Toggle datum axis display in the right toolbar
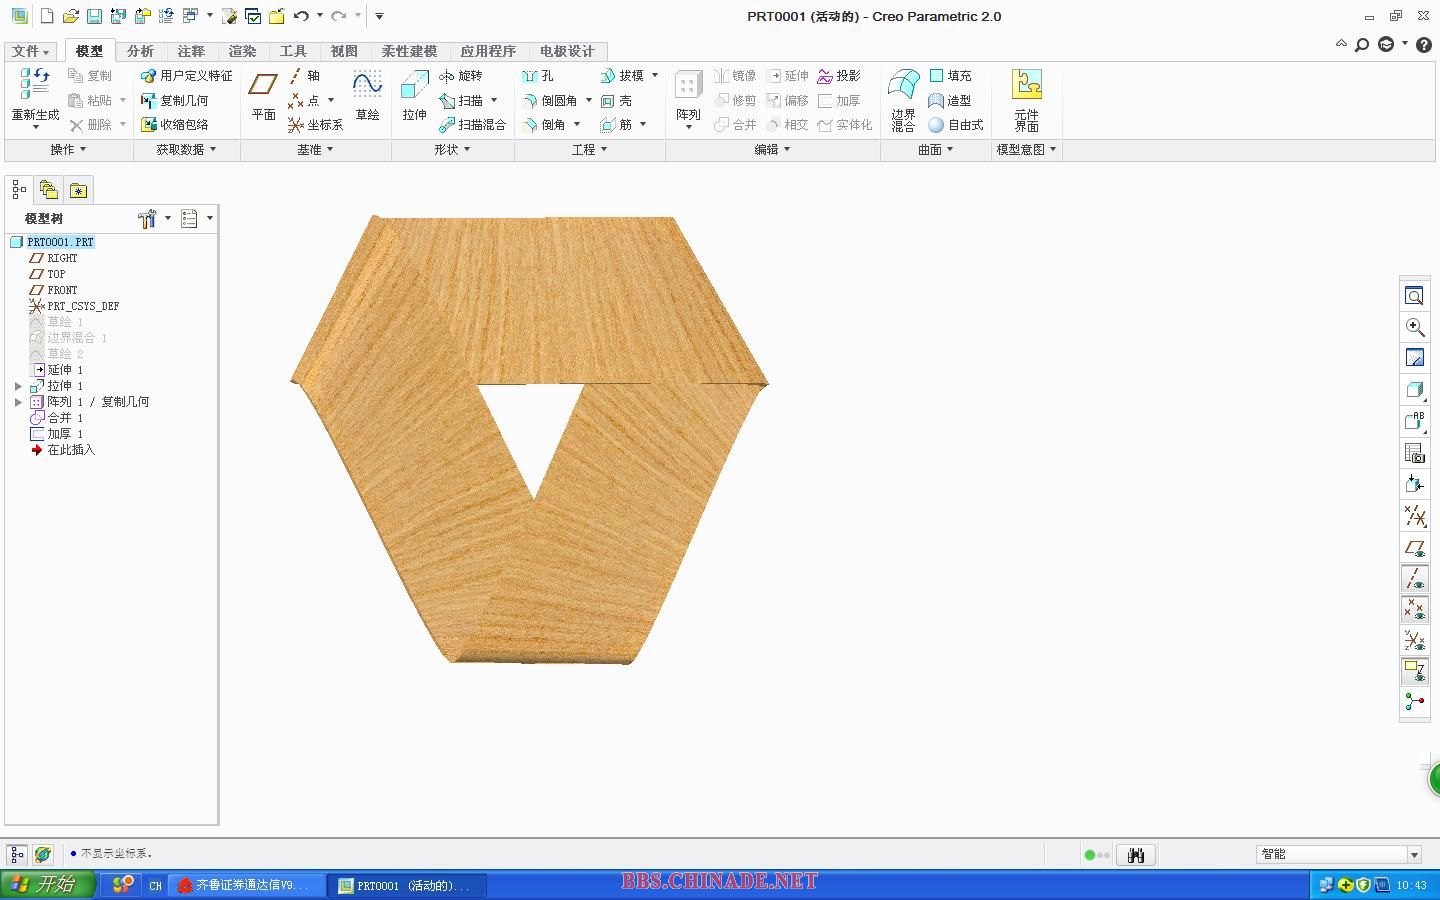Screen dimensions: 1440x900 1414,579
